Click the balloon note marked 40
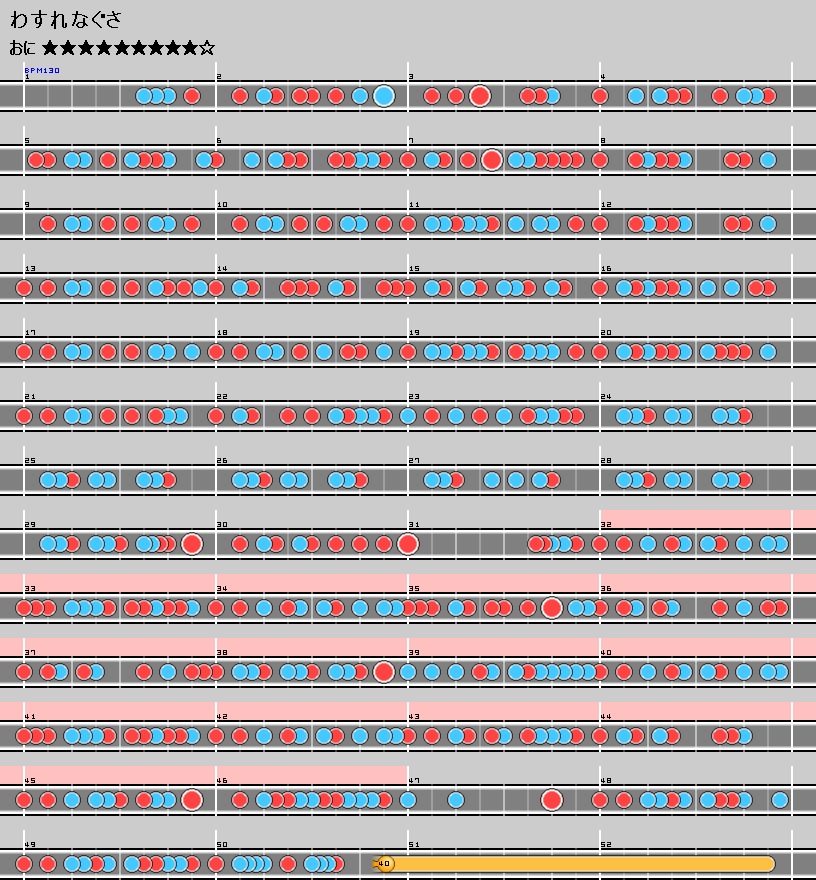This screenshot has width=816, height=880. [x=385, y=864]
